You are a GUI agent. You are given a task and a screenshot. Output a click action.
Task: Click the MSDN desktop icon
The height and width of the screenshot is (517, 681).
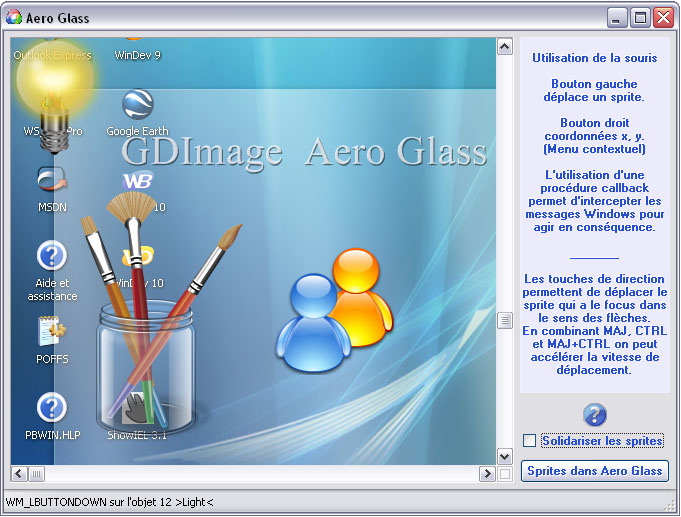[x=52, y=179]
